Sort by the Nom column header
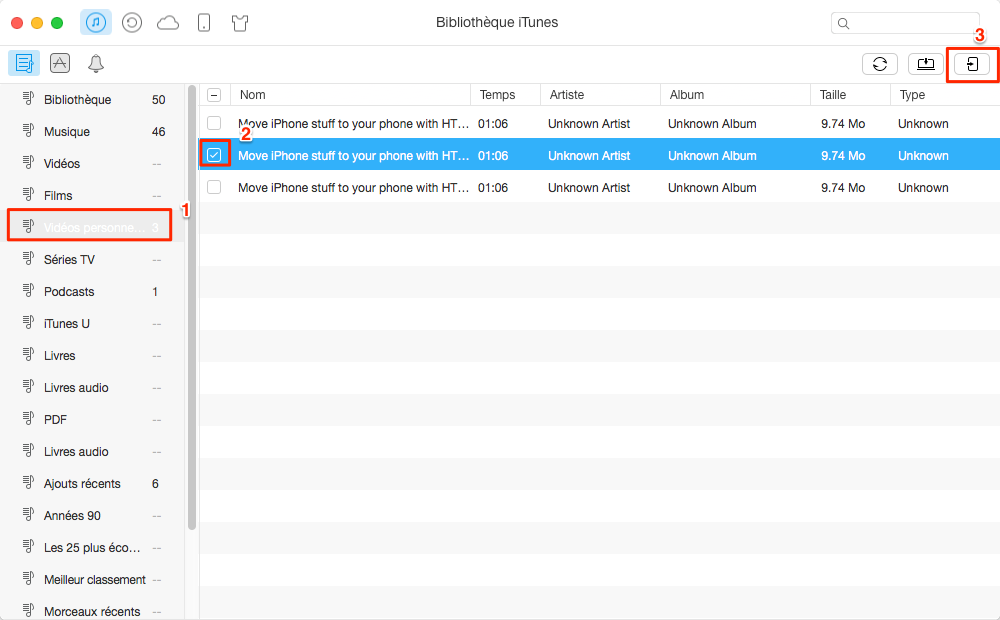The height and width of the screenshot is (620, 1000). [x=350, y=95]
